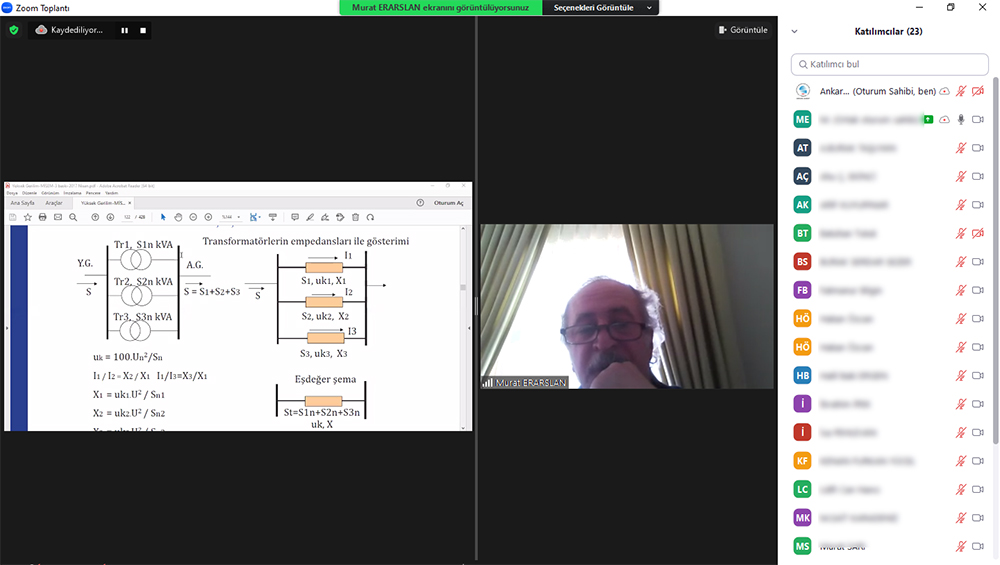The image size is (1000, 565).
Task: Select the arrow selection tool in Acrobat
Action: pos(163,217)
